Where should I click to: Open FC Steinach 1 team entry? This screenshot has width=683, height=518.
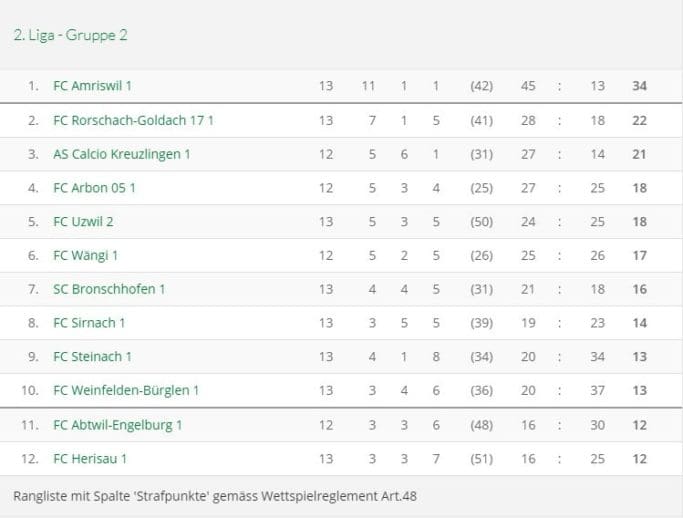[x=92, y=357]
